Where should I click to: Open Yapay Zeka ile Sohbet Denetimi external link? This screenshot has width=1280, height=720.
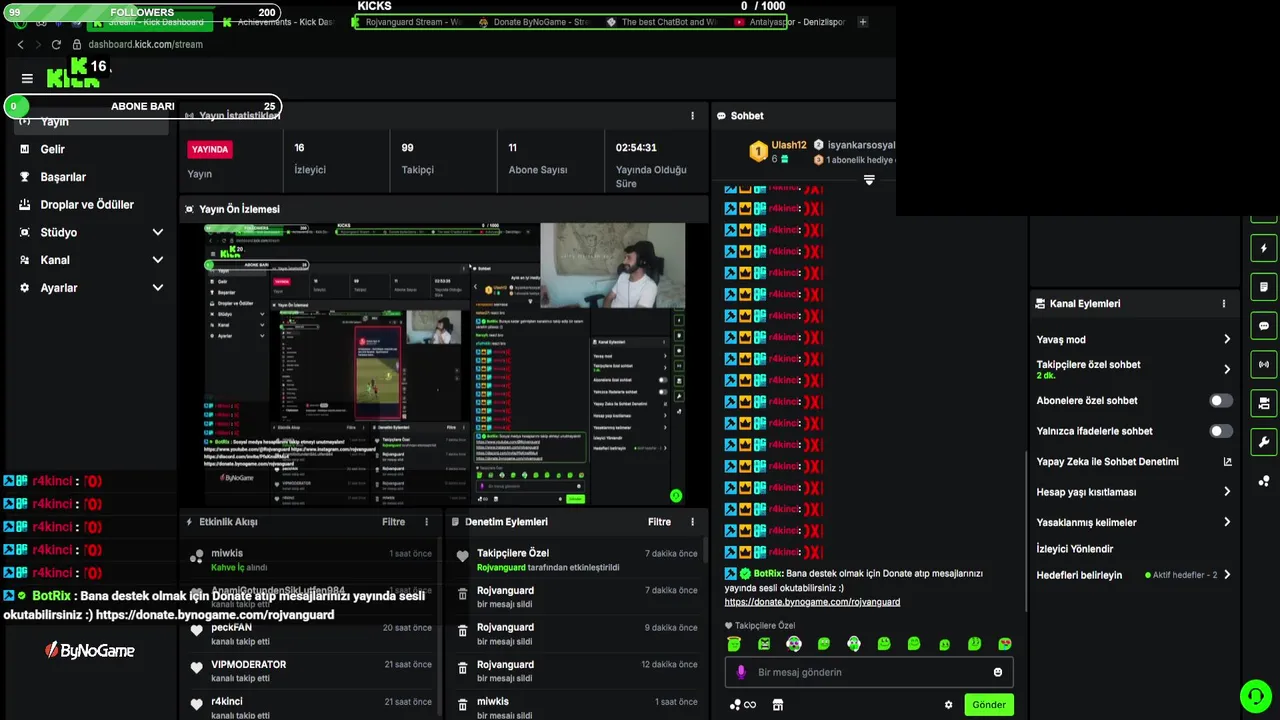(1227, 462)
